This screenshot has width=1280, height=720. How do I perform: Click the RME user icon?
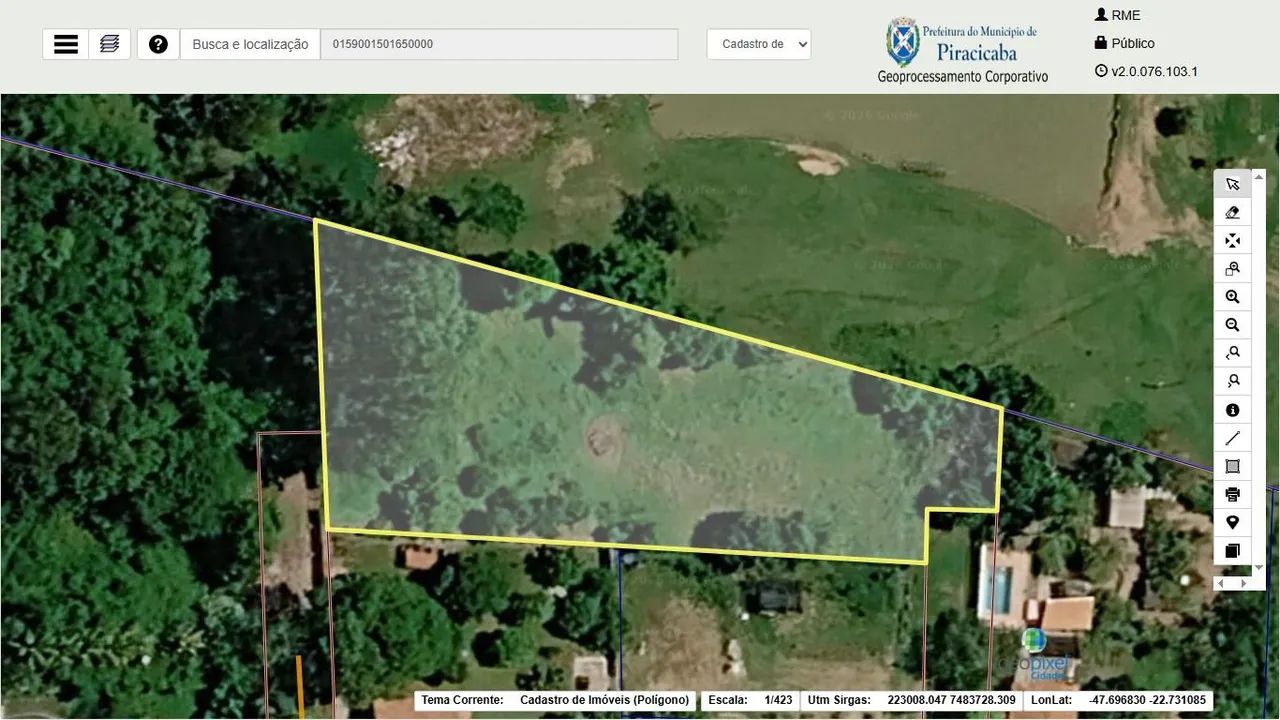coord(1101,15)
